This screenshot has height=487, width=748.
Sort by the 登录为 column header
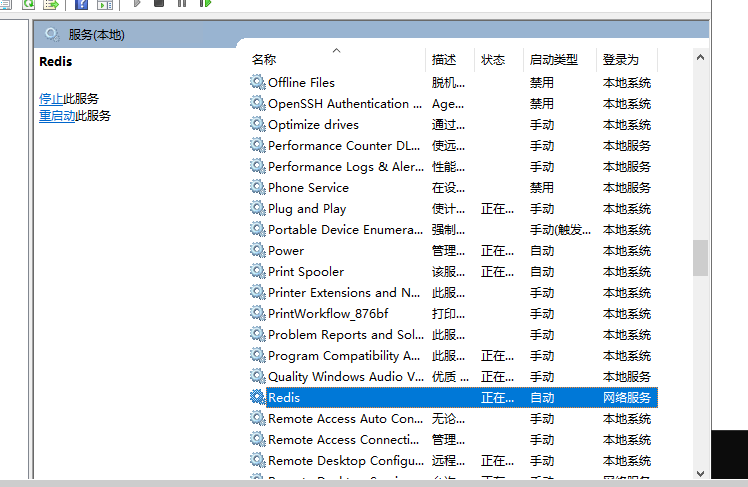[627, 60]
